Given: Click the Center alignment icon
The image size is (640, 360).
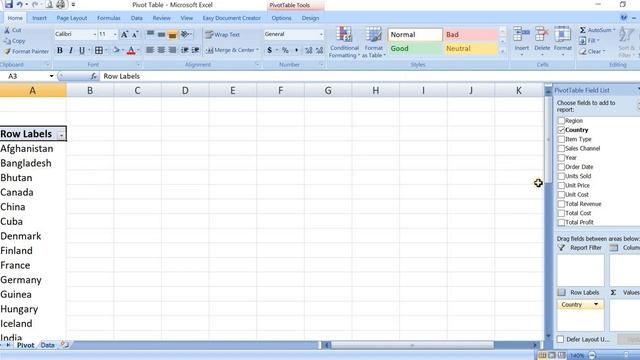Looking at the screenshot, I should pos(161,50).
